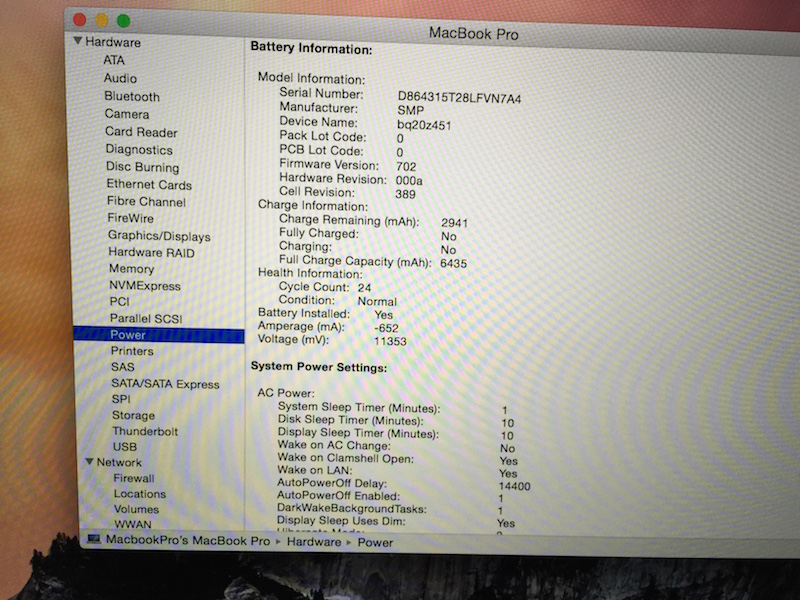
Task: Click the Network section label
Action: 119,462
